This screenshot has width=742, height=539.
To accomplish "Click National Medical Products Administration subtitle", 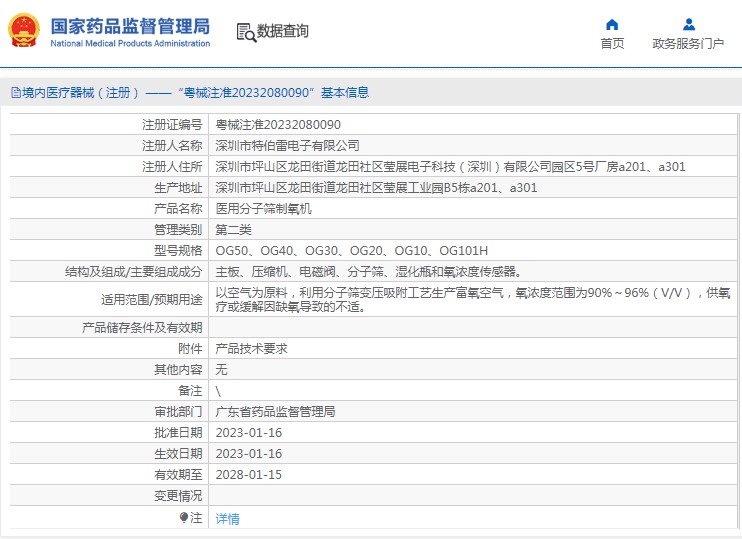I will tap(130, 44).
